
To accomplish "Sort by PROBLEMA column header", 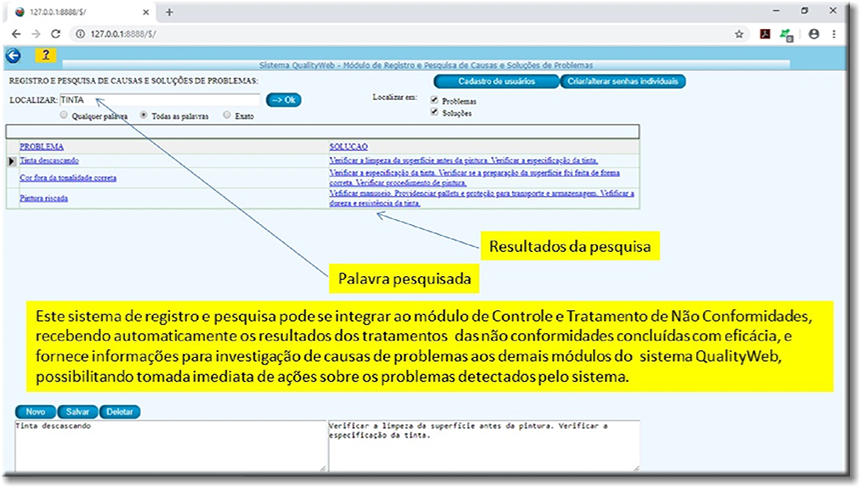I will [42, 147].
